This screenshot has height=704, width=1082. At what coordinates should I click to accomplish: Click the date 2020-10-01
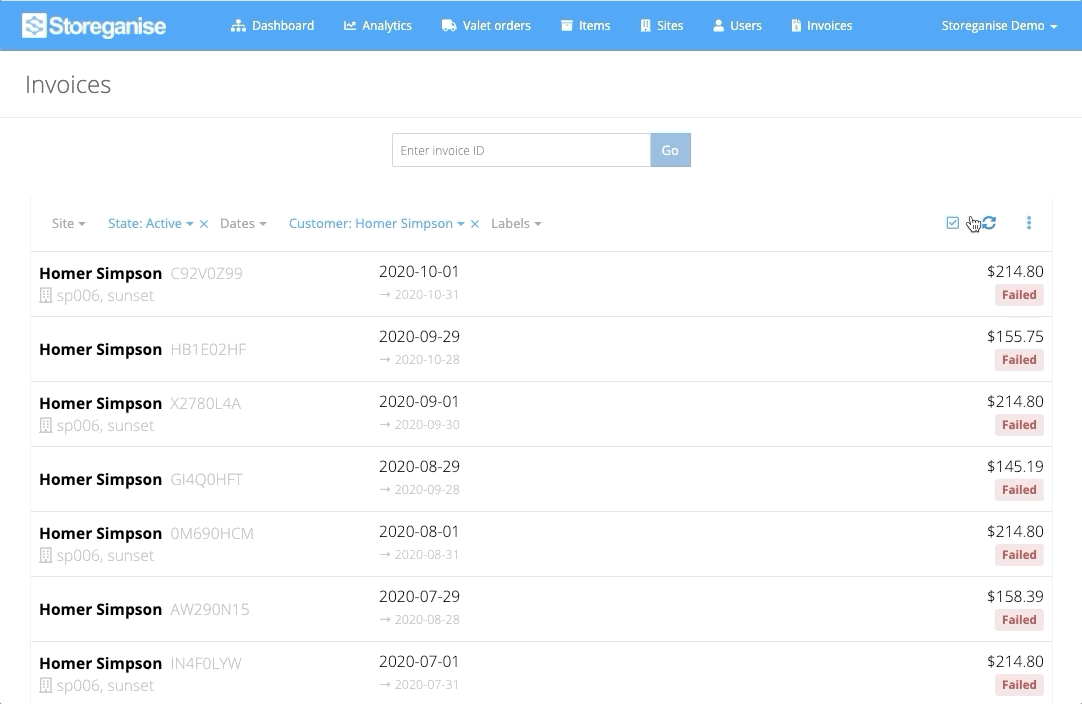[x=419, y=271]
